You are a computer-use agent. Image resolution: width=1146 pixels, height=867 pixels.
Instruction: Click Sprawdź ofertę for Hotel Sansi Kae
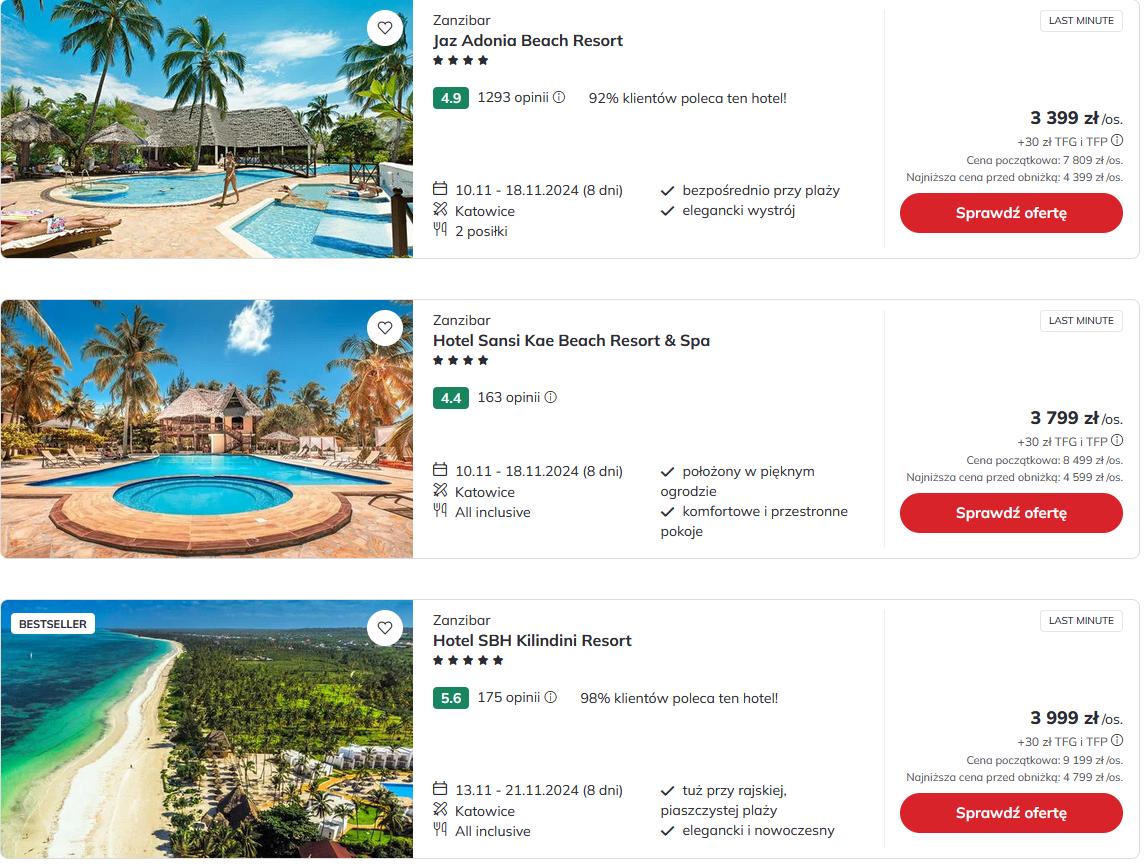coord(1011,512)
